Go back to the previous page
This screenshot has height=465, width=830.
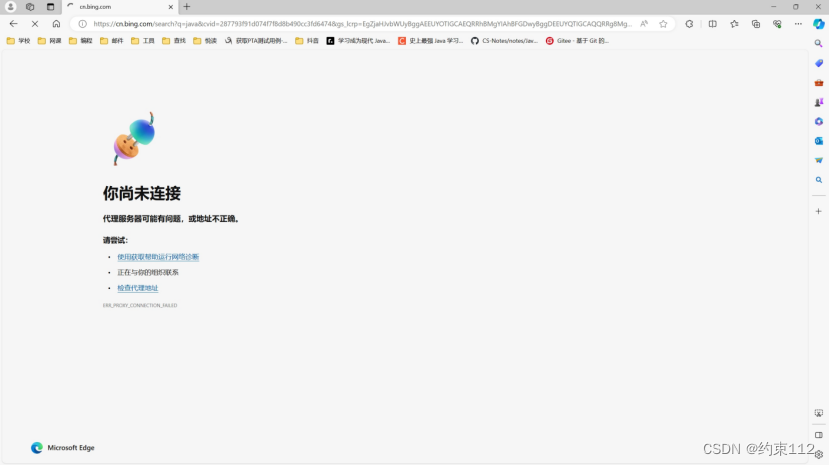pyautogui.click(x=14, y=24)
